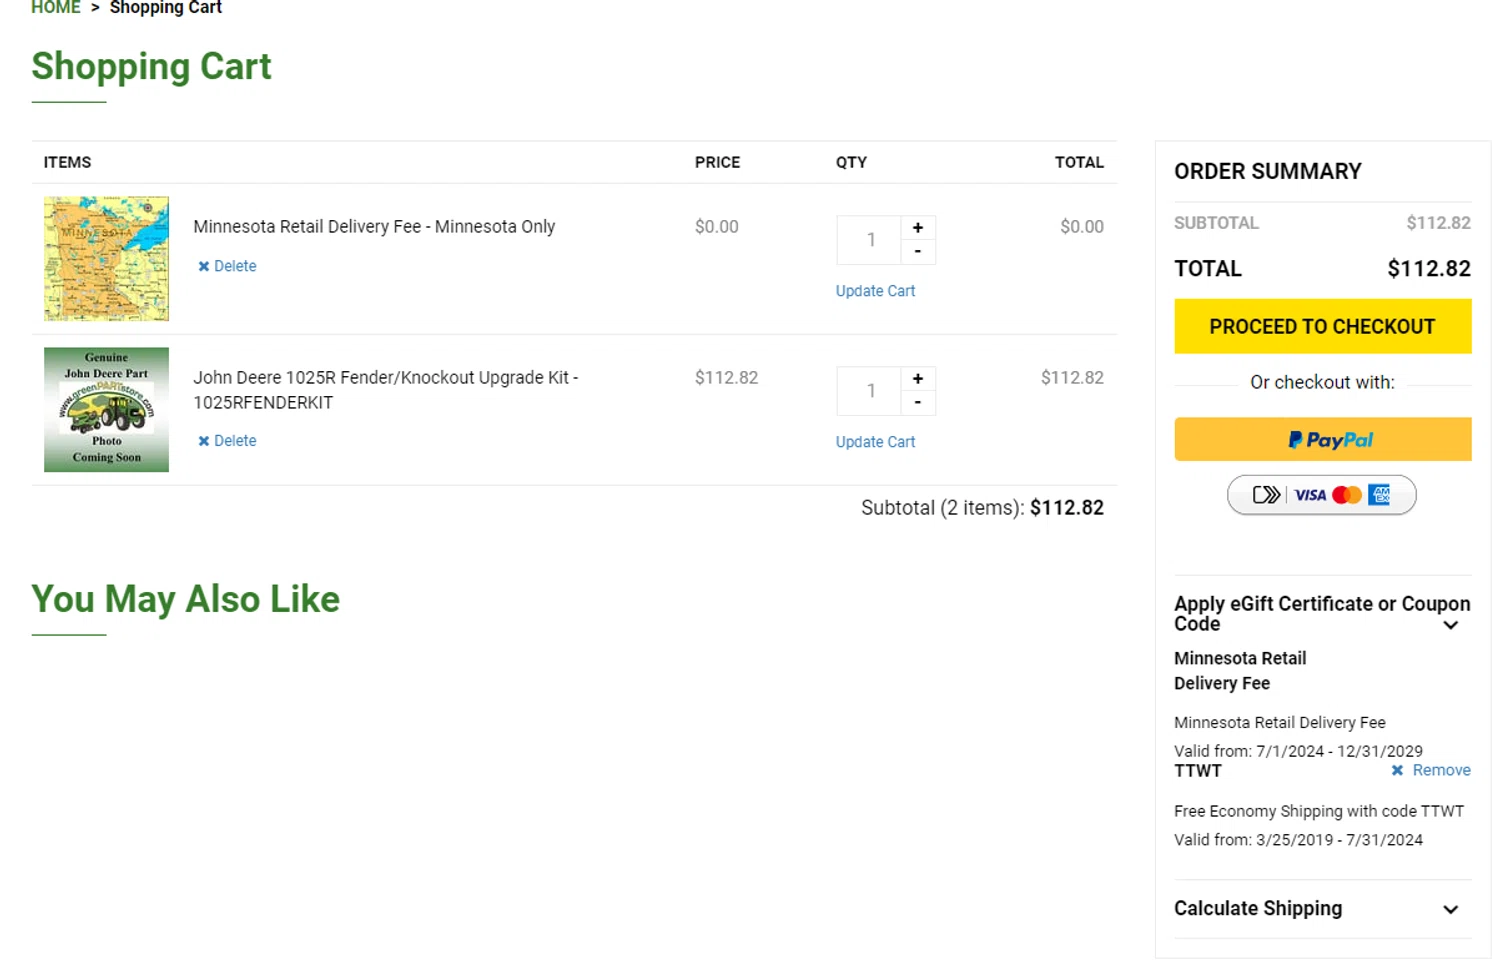Increase Minnesota Delivery Fee quantity with plus

(918, 228)
